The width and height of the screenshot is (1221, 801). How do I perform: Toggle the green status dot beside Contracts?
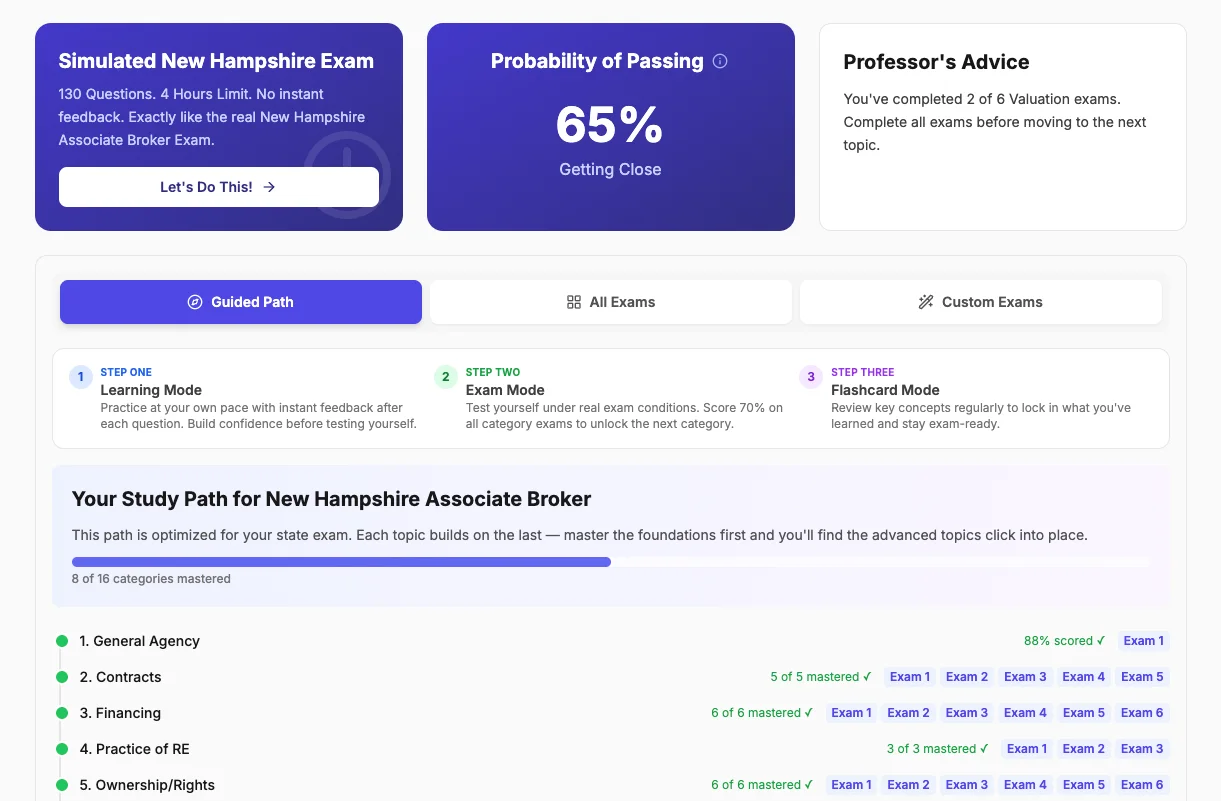click(x=61, y=677)
